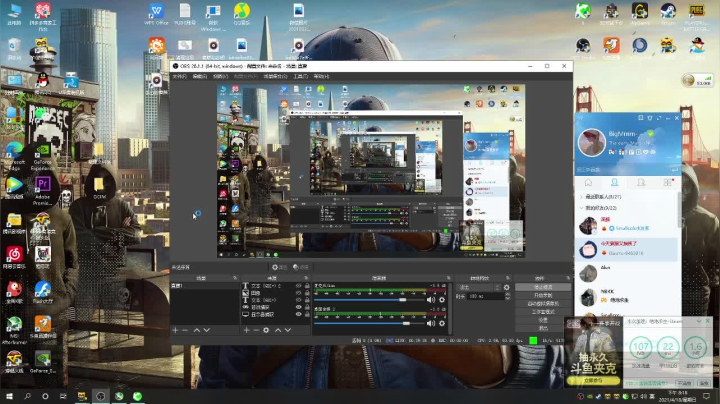
Task: Pop out the scenes dock panel
Action: [235, 278]
